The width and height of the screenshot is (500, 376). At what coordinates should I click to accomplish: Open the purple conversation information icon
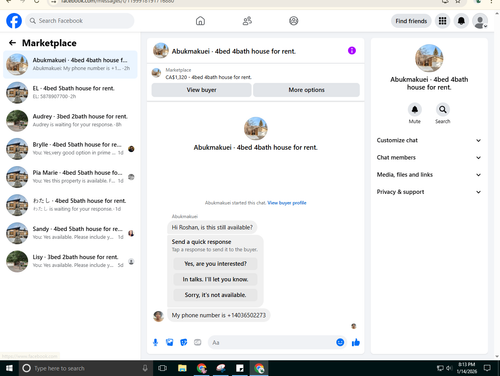click(352, 51)
